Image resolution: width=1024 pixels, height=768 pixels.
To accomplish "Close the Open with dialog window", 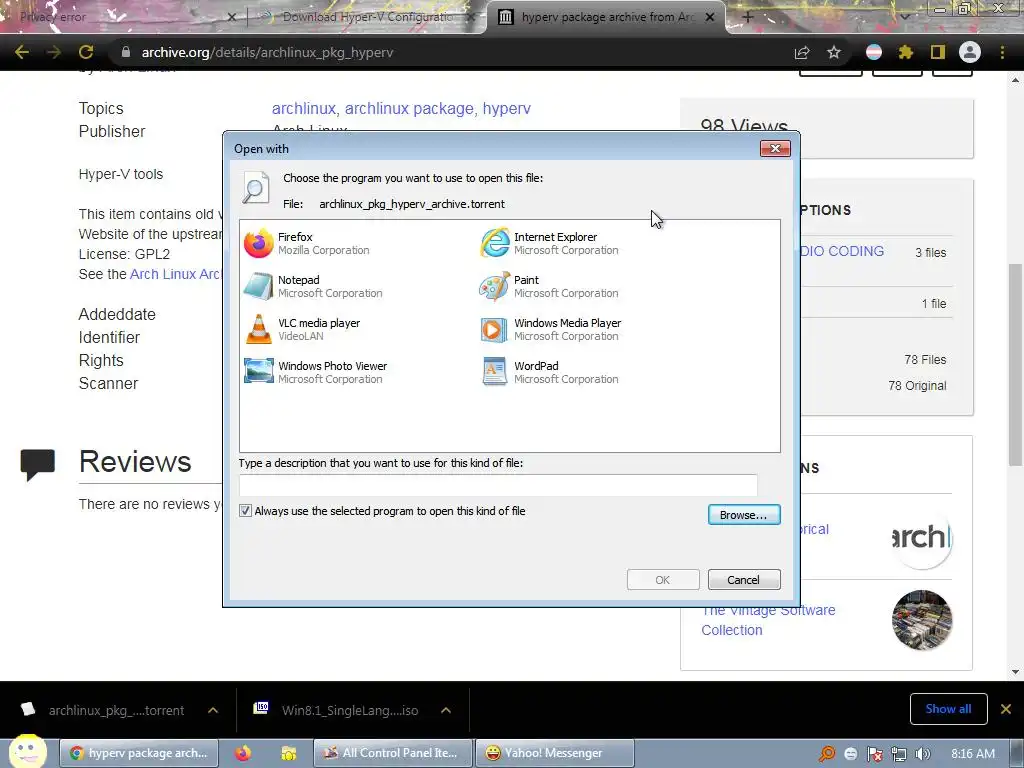I will pos(775,148).
